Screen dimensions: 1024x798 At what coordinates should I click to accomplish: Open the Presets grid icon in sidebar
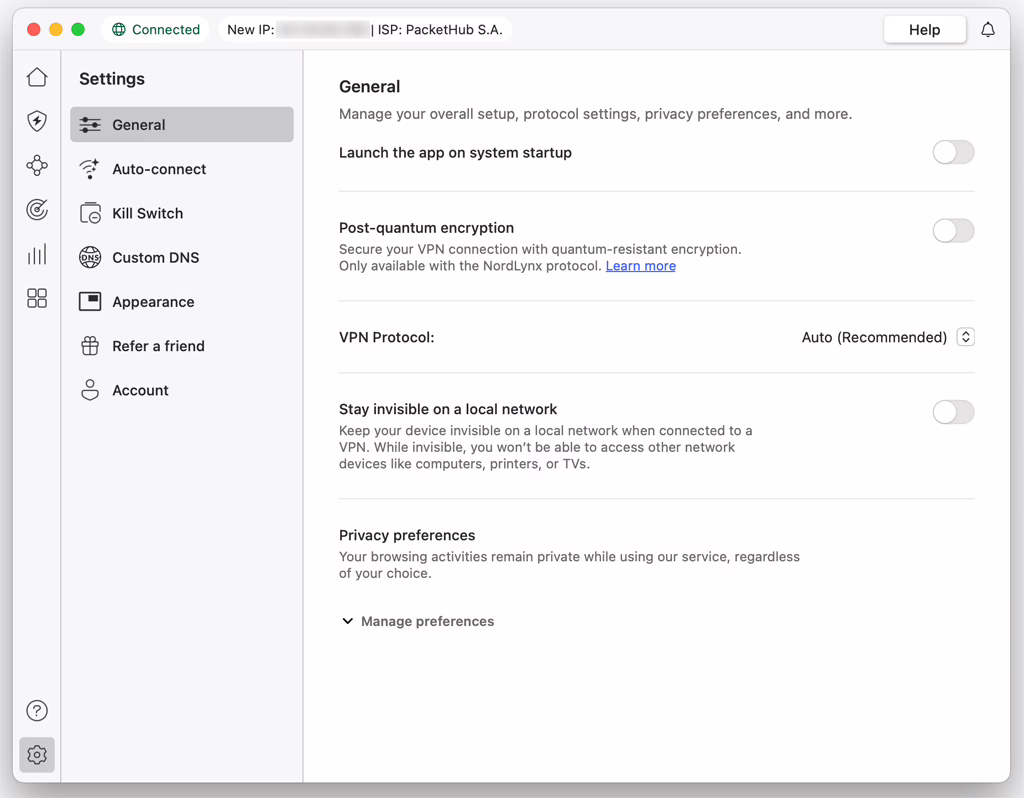[36, 297]
